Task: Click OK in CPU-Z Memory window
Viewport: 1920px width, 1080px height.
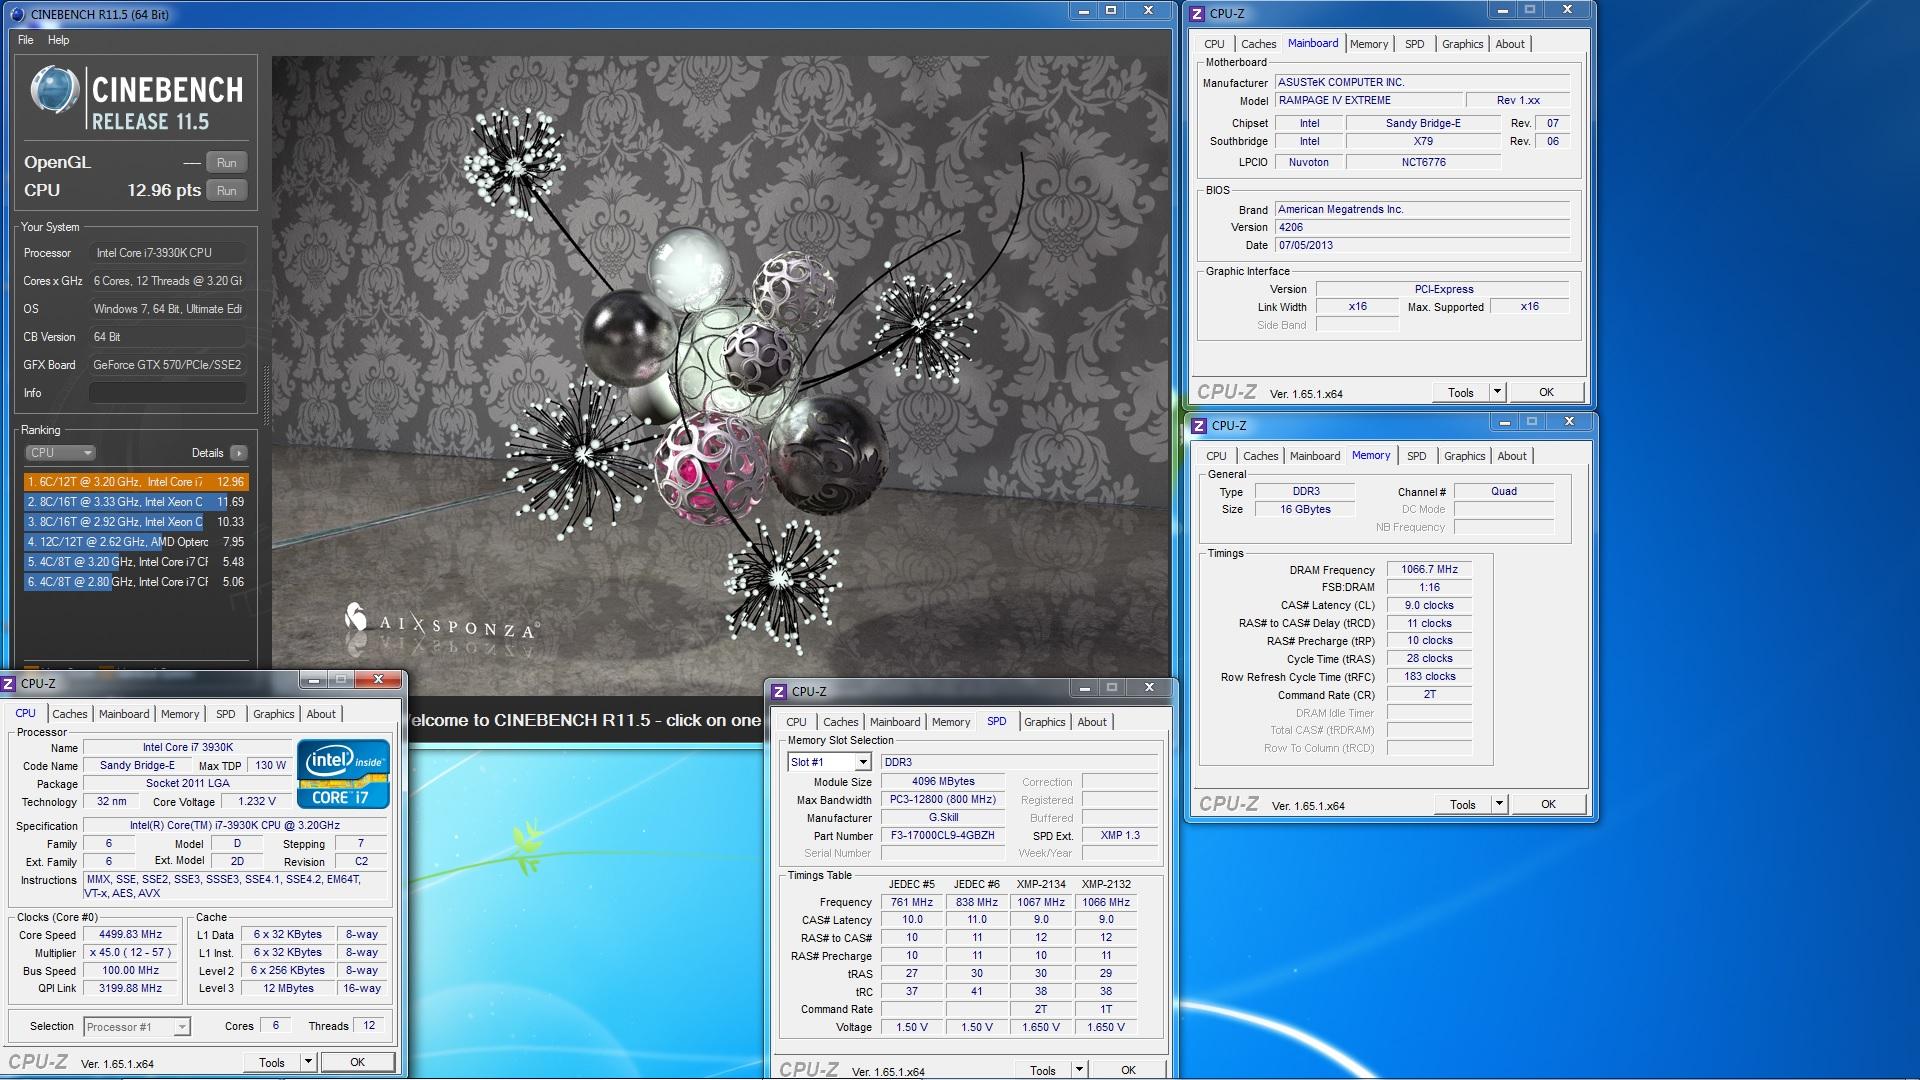Action: 1548,805
